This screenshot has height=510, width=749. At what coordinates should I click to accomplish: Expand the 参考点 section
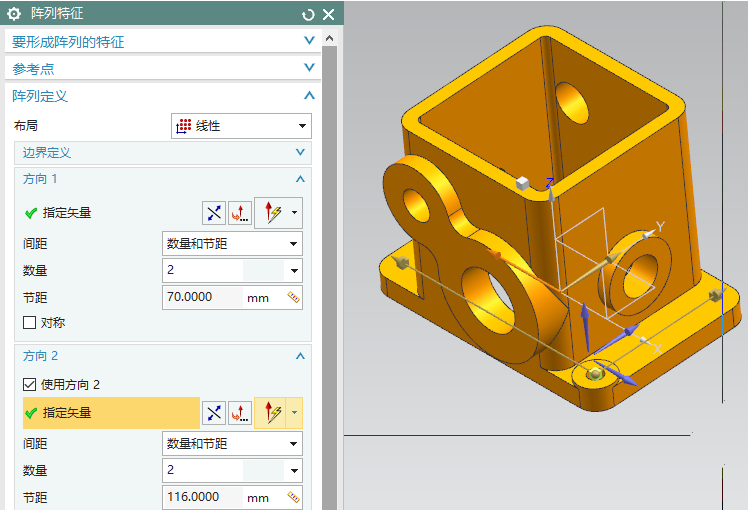click(310, 67)
